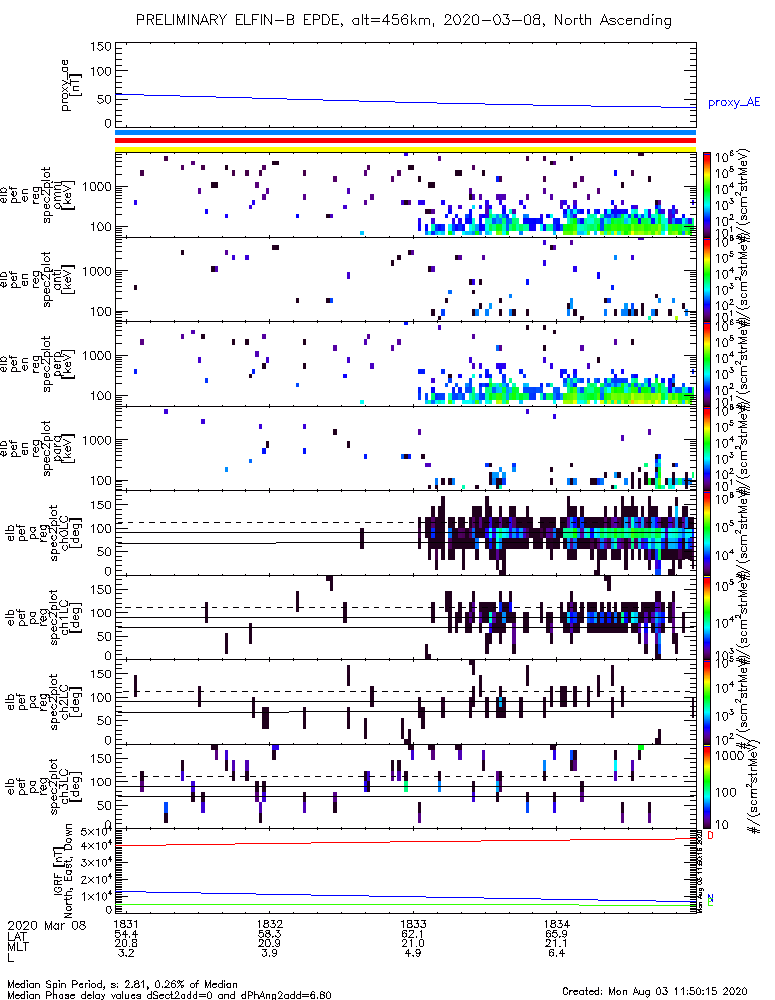
Task: Click the ch2LC panel color scale bar
Action: [706, 702]
